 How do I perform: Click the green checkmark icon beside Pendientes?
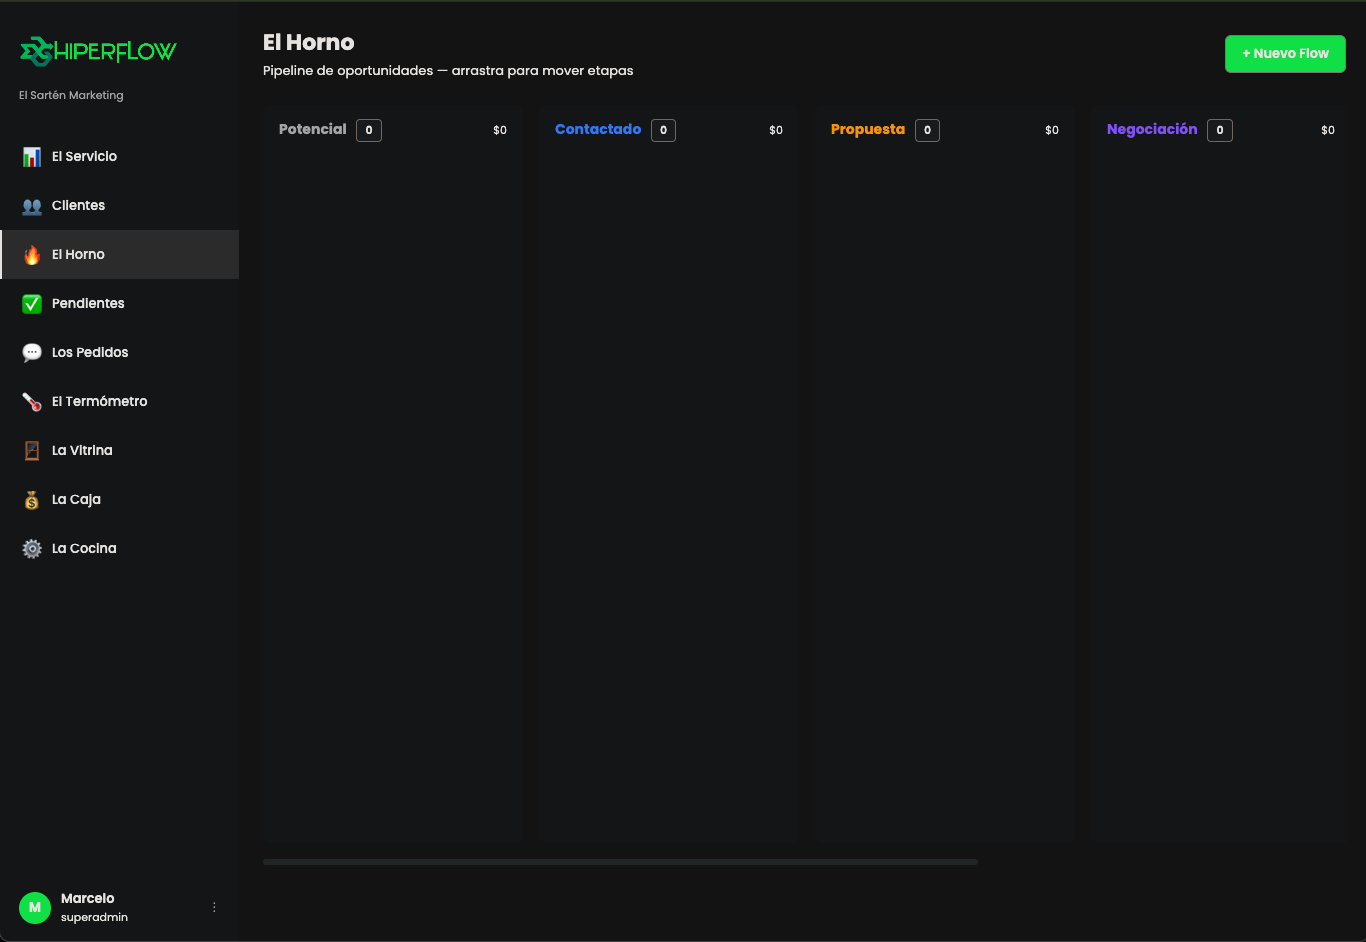tap(32, 304)
